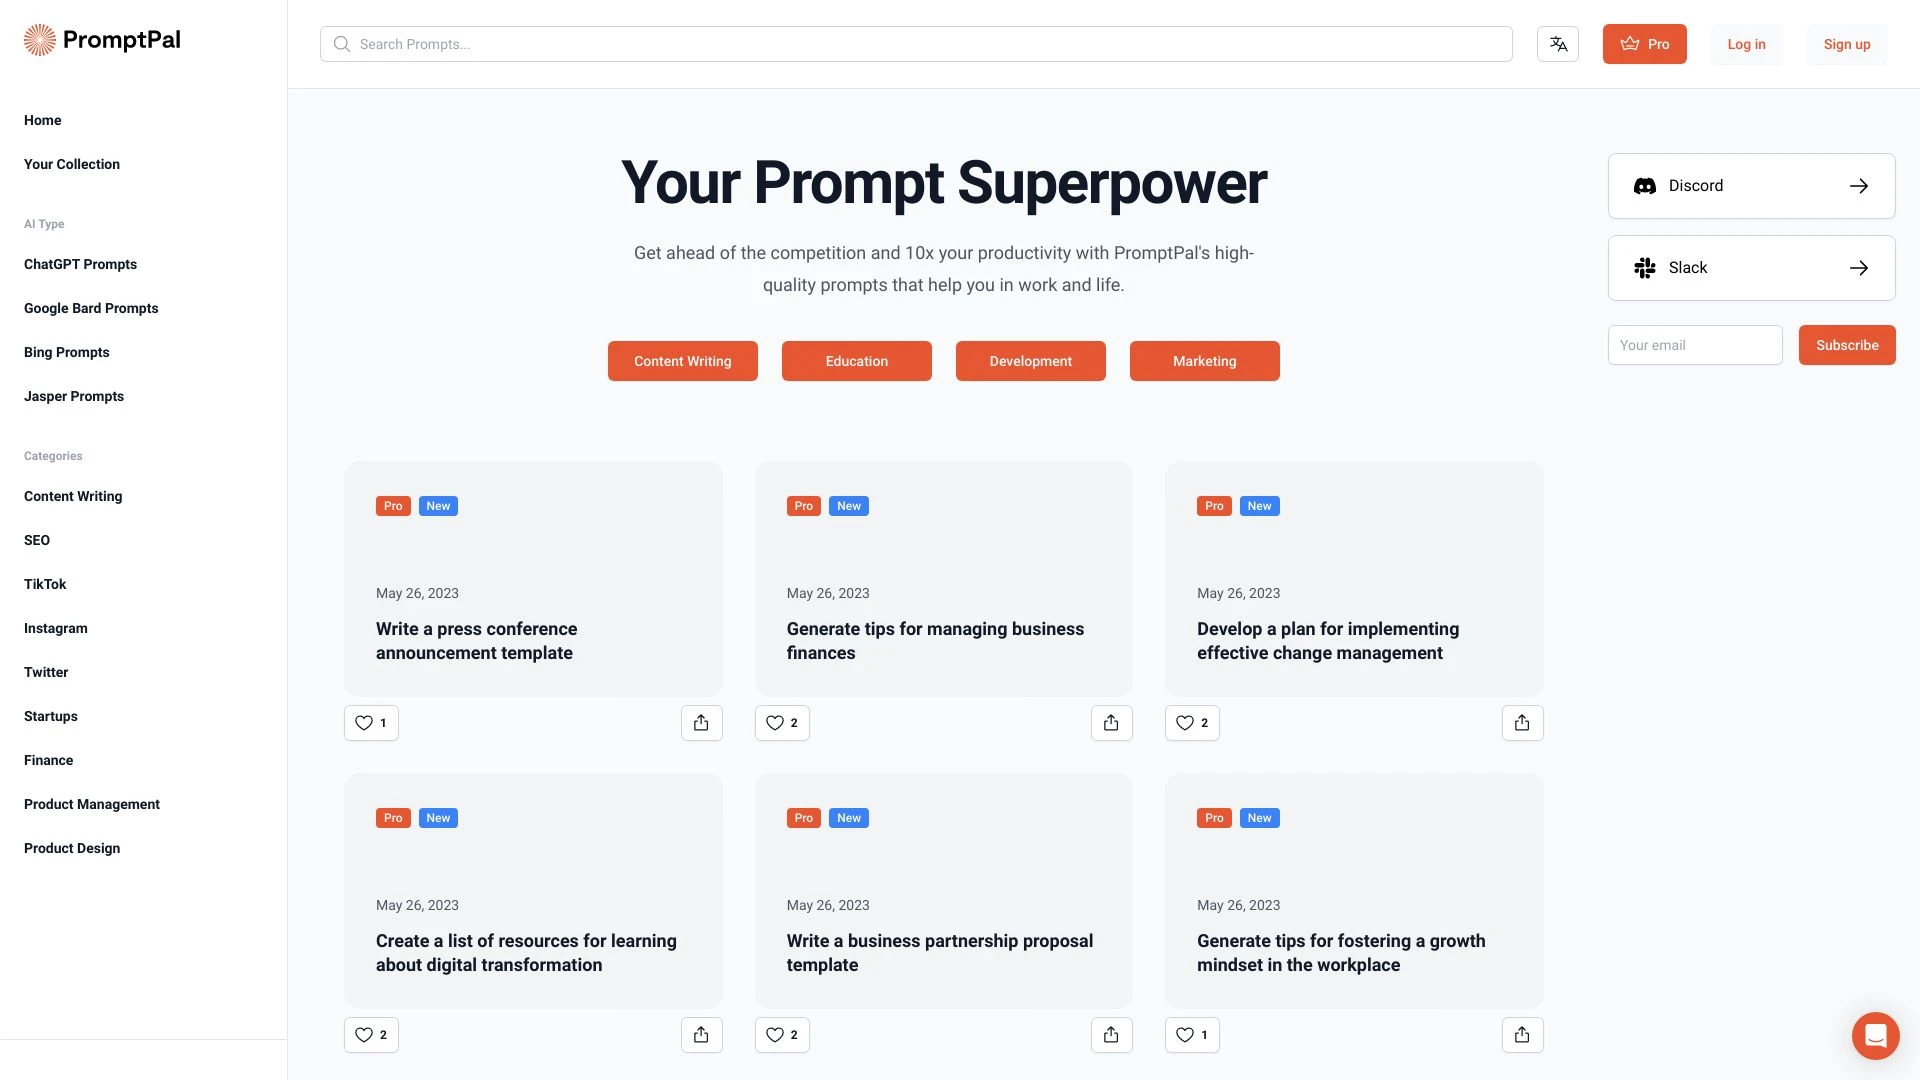Select the Content Writing filter tab
Viewport: 1920px width, 1080px height.
pyautogui.click(x=682, y=360)
